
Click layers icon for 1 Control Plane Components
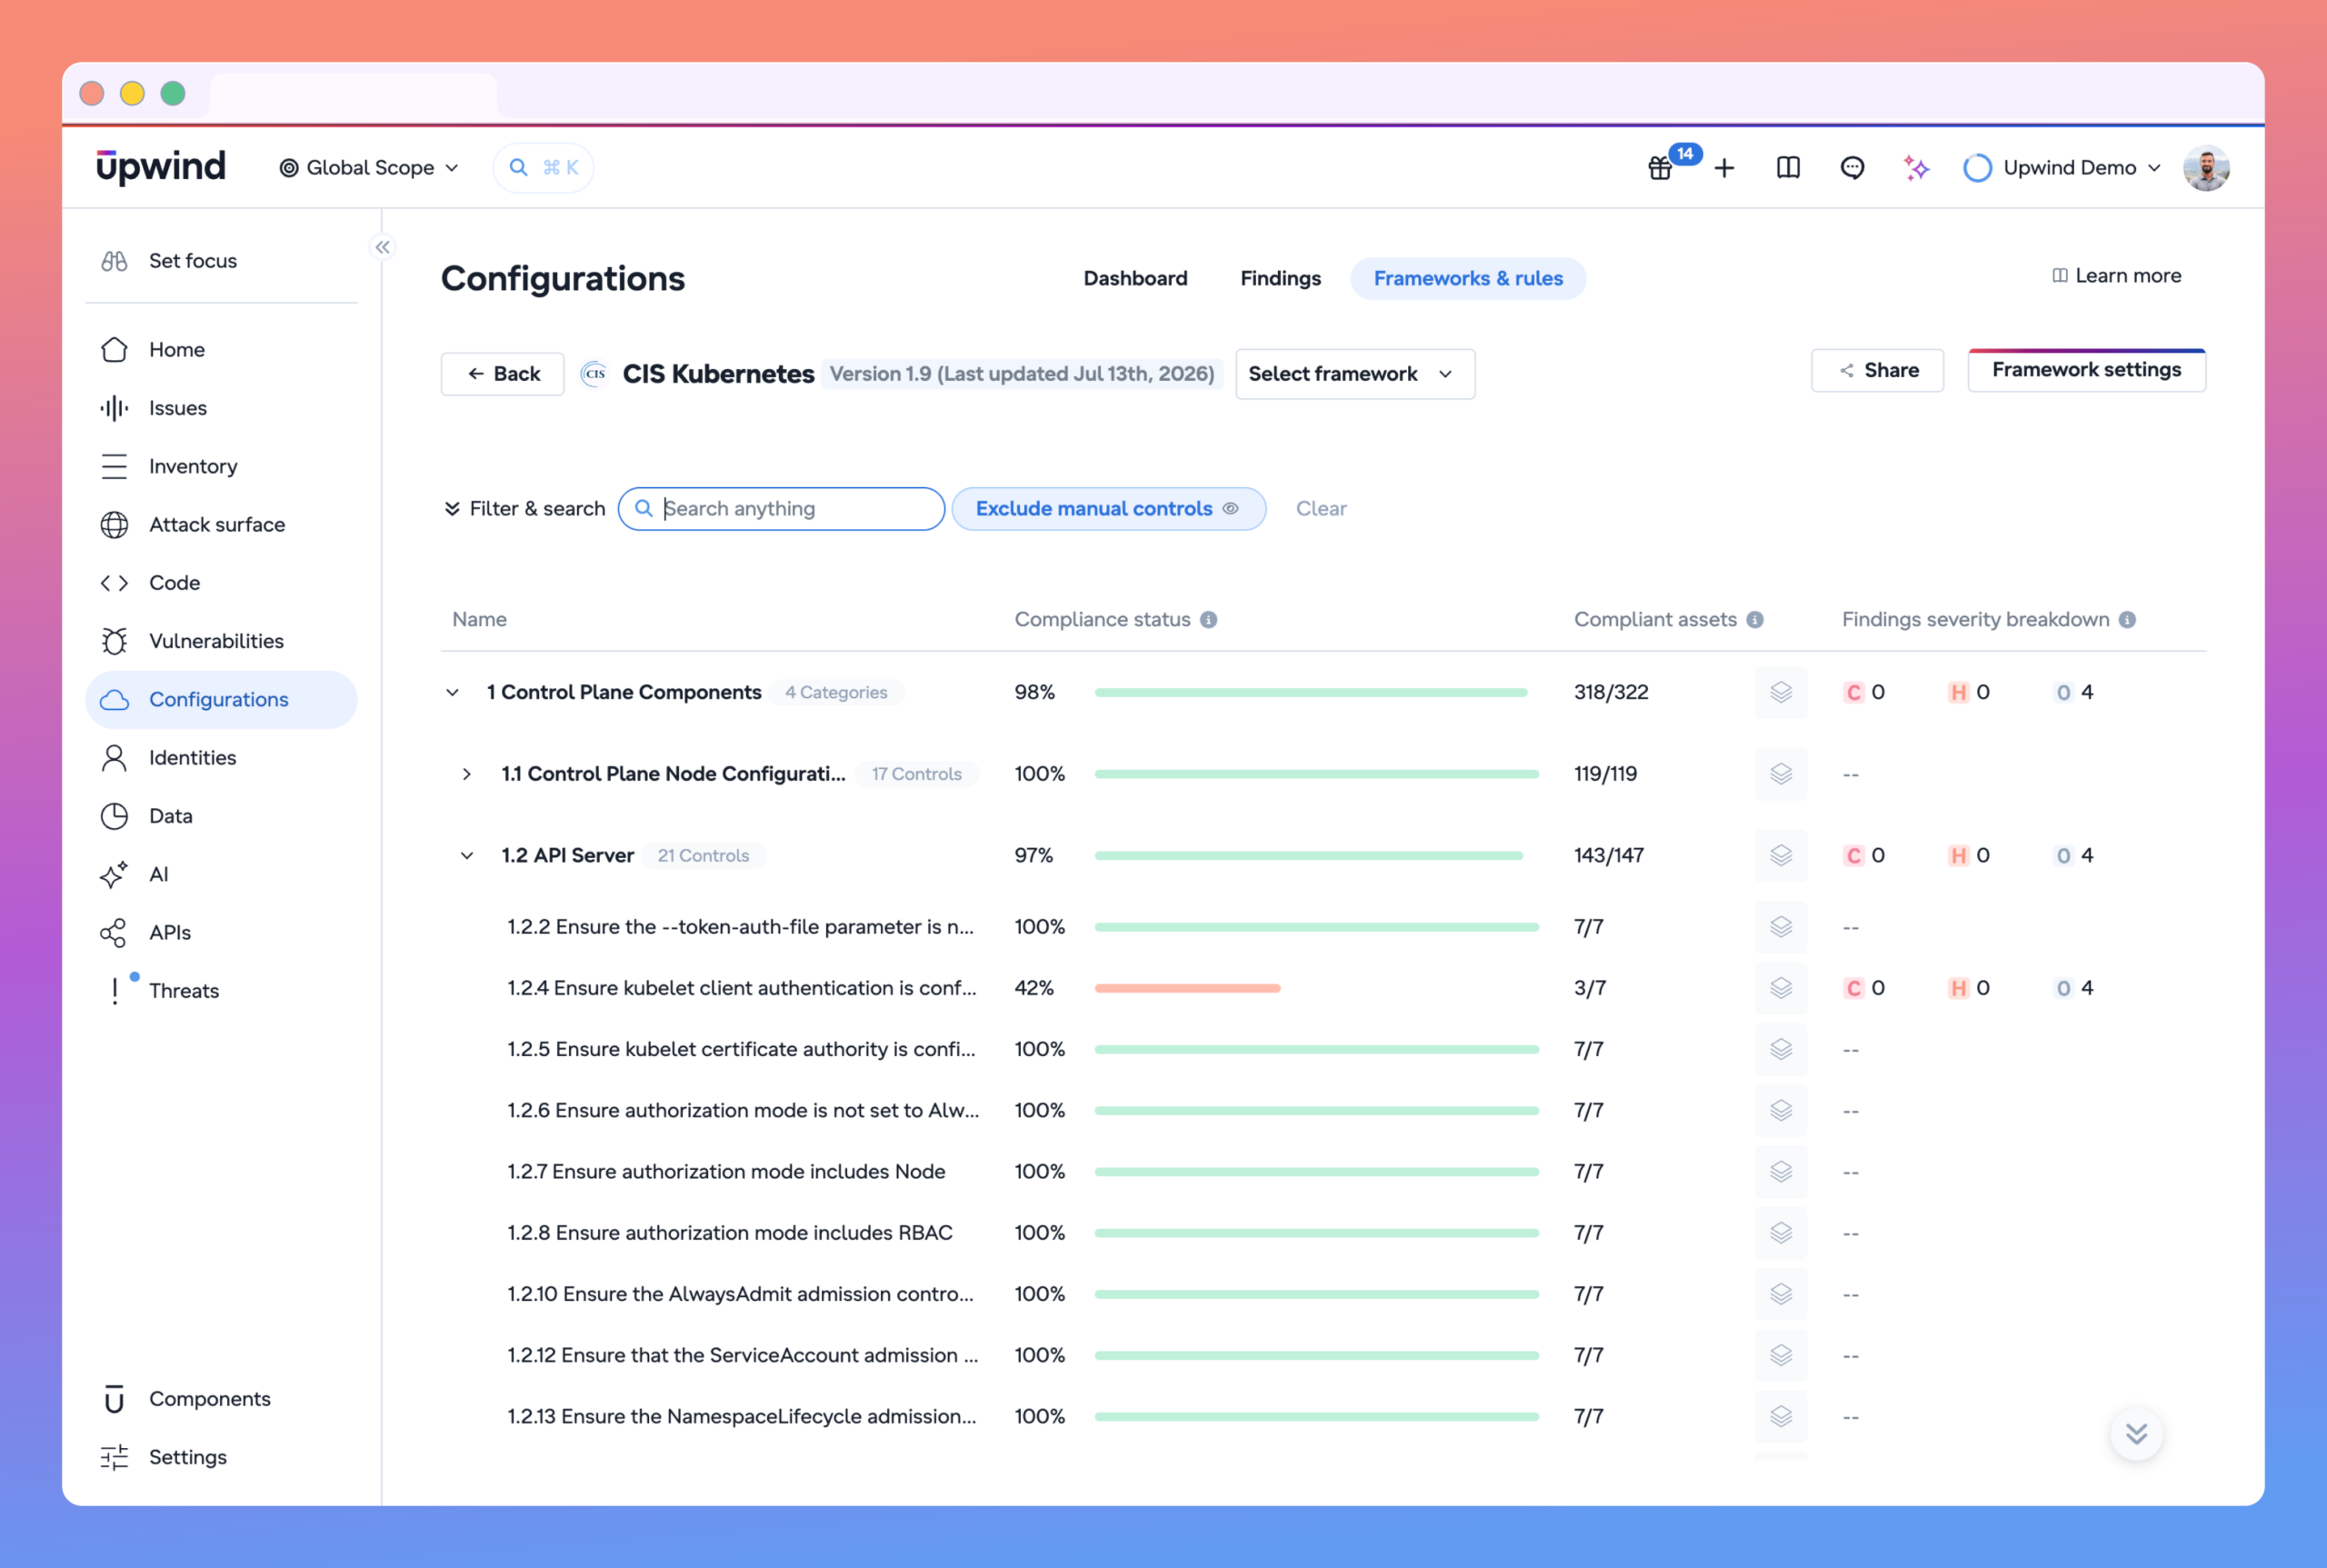[1780, 692]
